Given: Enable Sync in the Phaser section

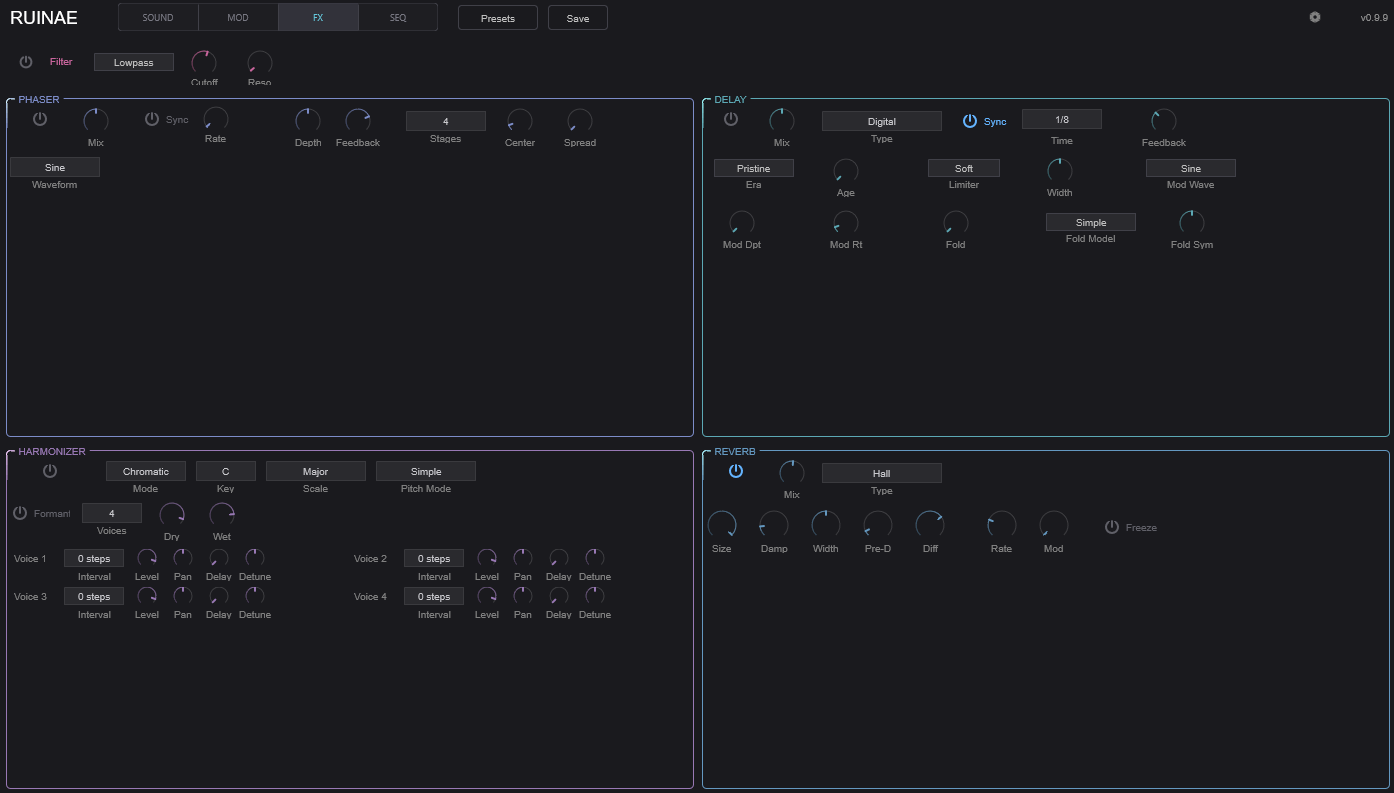Looking at the screenshot, I should click(149, 118).
